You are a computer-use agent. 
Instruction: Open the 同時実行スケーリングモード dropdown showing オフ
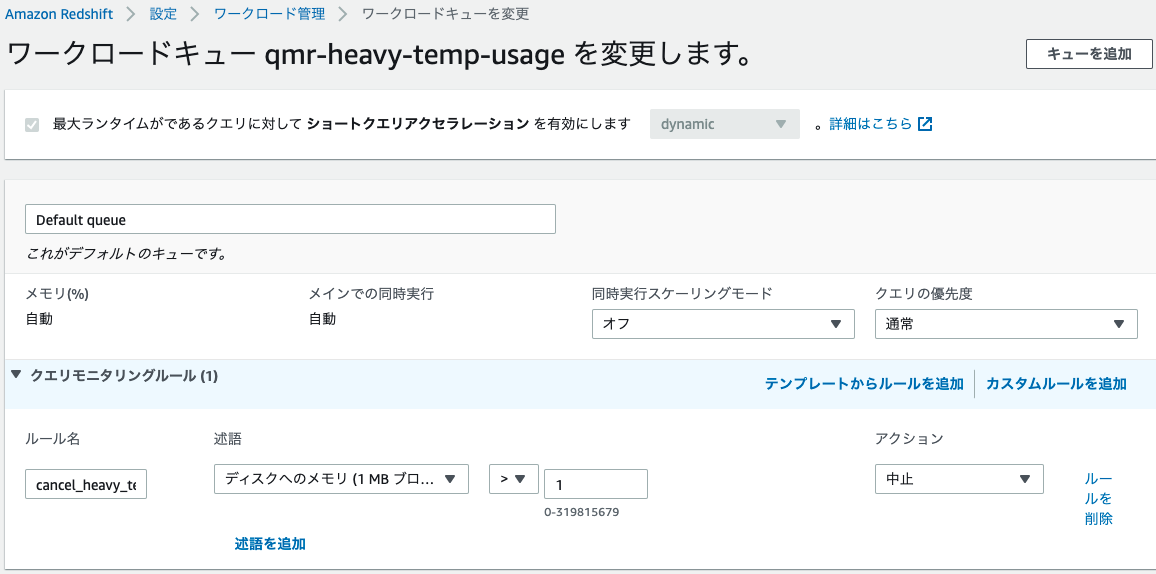click(723, 324)
